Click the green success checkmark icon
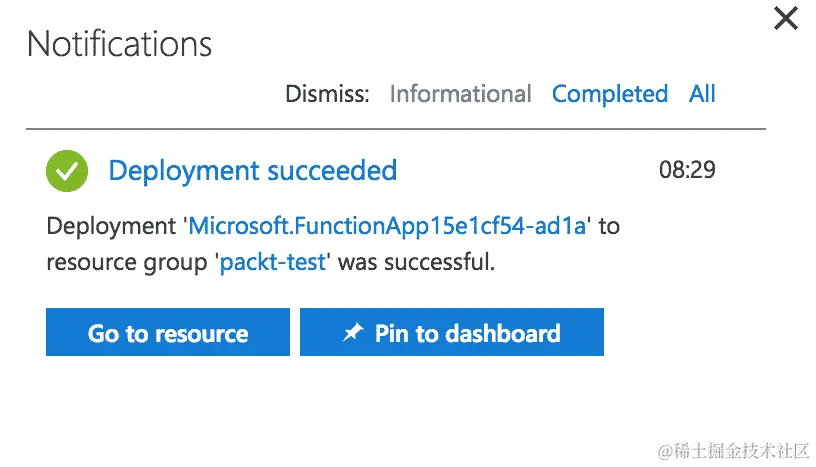 (x=67, y=171)
